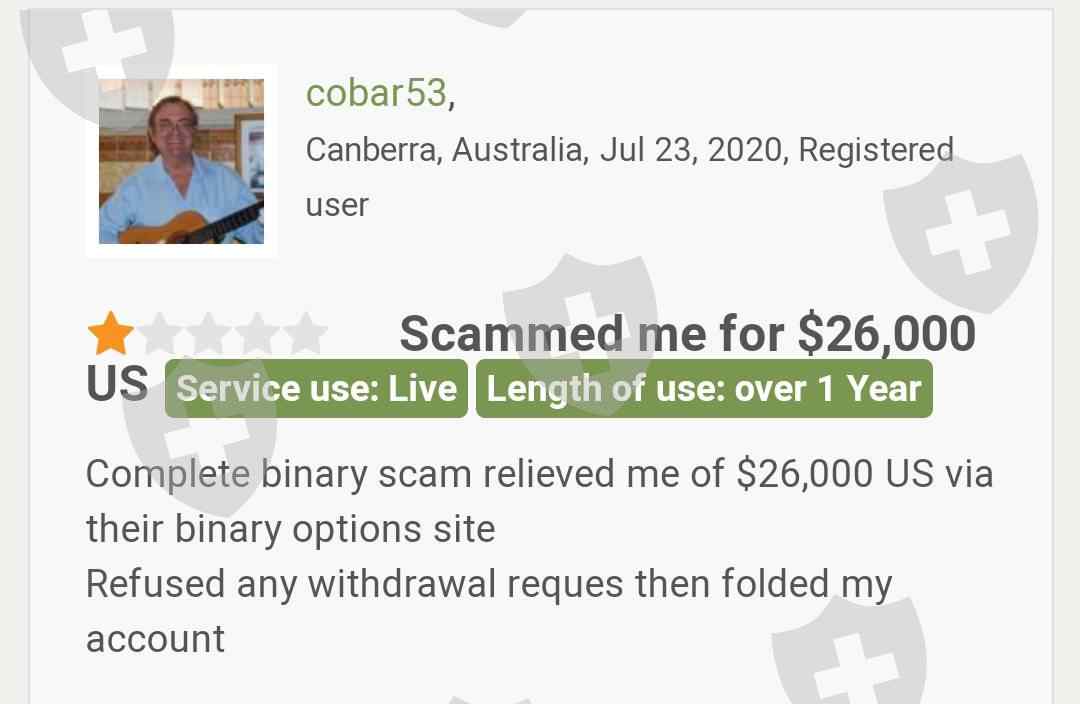Click the Canberra, Australia location text
The height and width of the screenshot is (704, 1080).
click(x=446, y=149)
